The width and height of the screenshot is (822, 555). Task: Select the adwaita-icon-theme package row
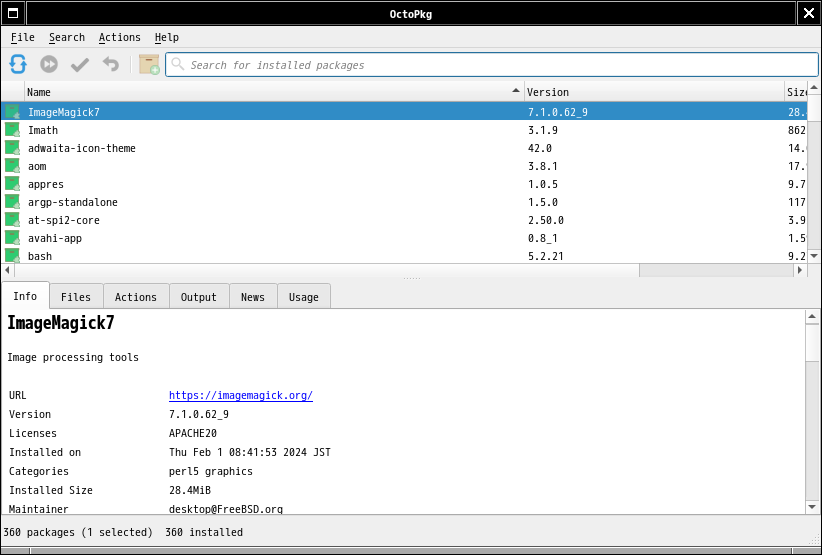click(404, 148)
